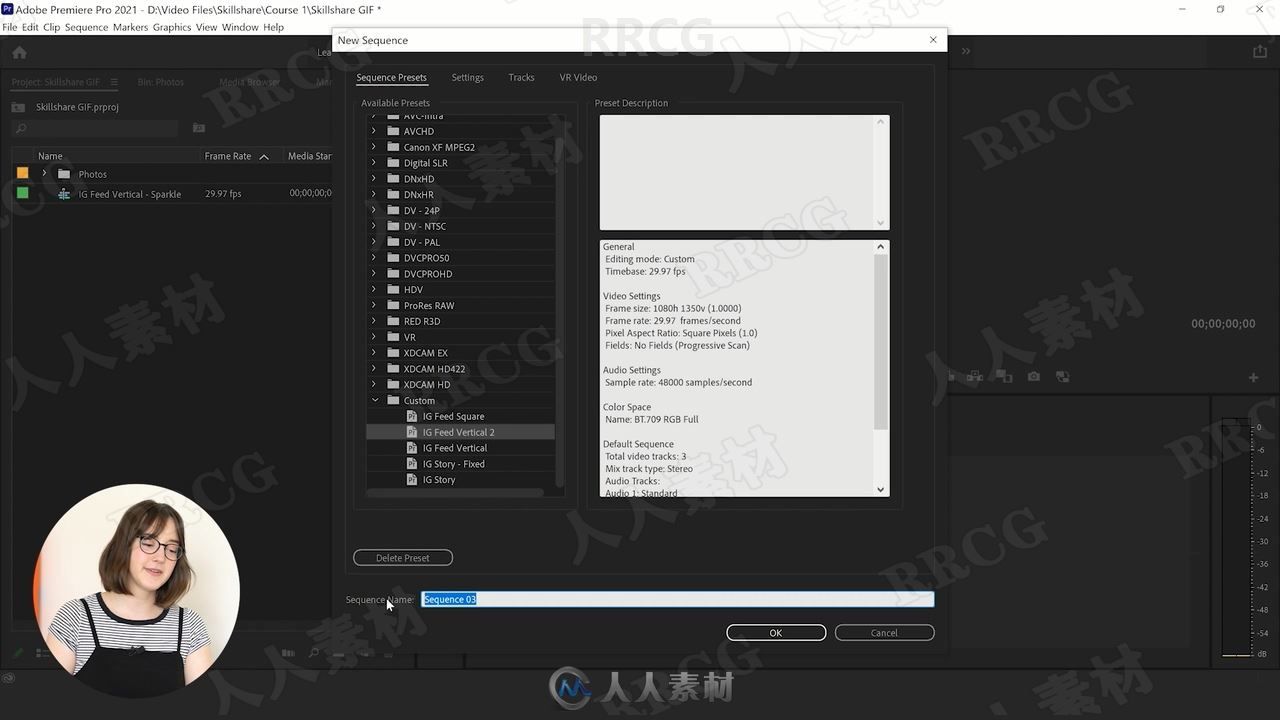Click the Comparison View icon in monitor

pyautogui.click(x=1062, y=377)
